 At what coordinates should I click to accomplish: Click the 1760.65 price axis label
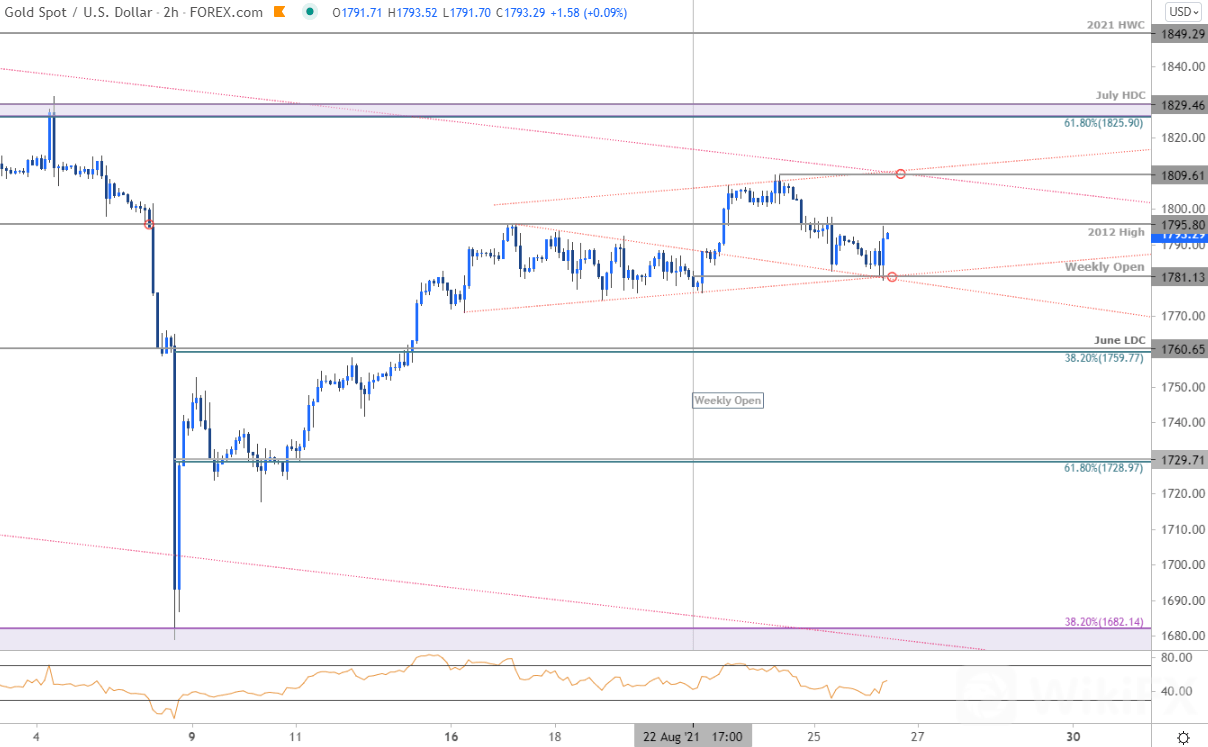[1182, 350]
